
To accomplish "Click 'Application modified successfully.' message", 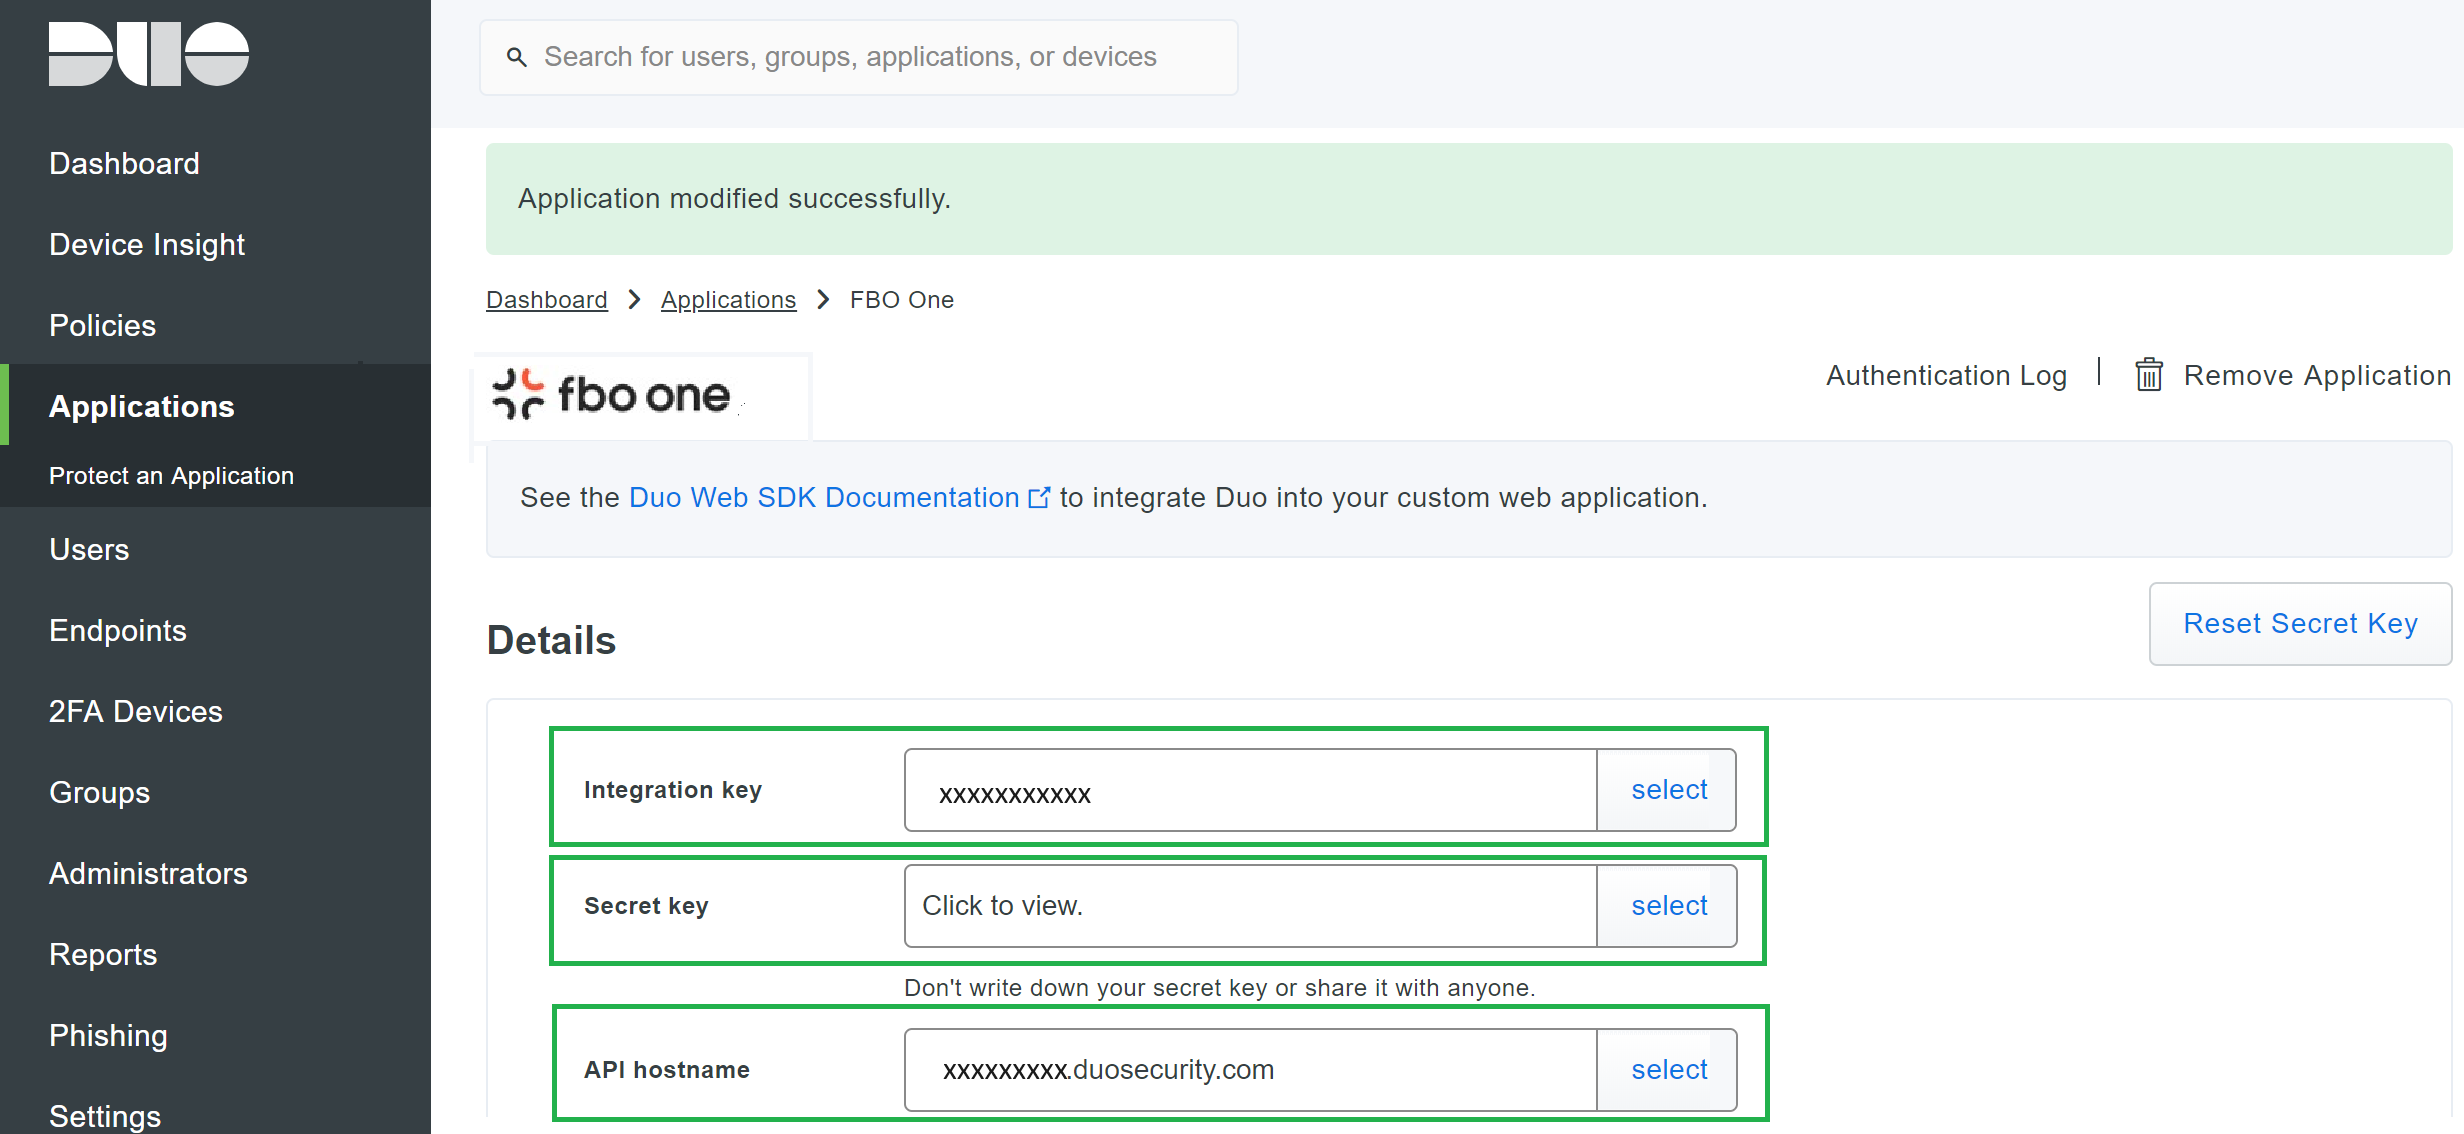I will click(x=734, y=198).
